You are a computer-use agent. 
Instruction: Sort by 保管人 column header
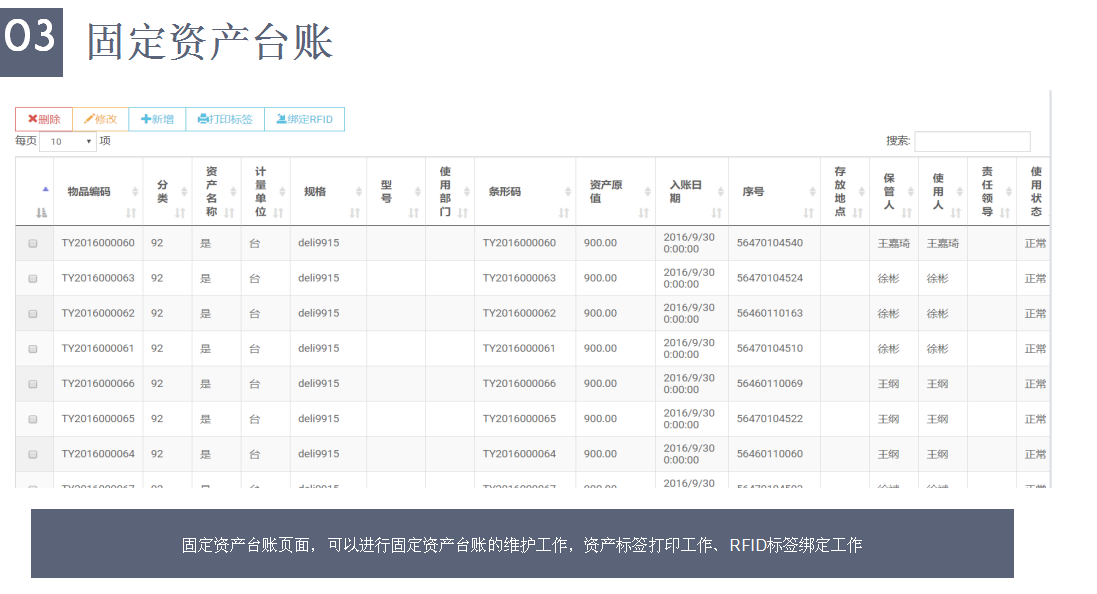[x=888, y=191]
